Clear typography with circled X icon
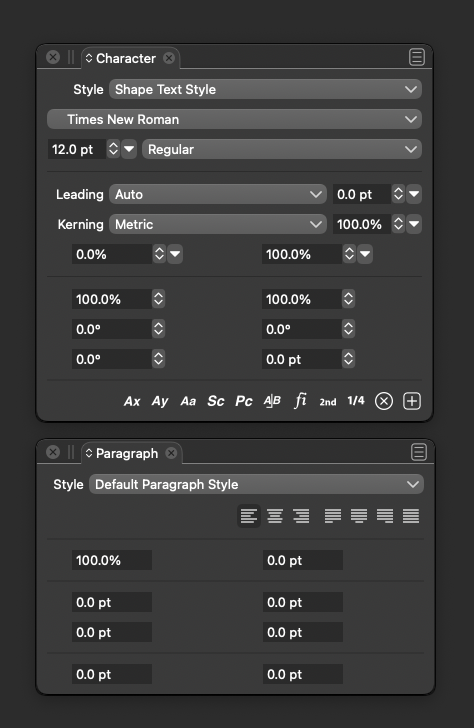474x728 pixels. click(384, 401)
